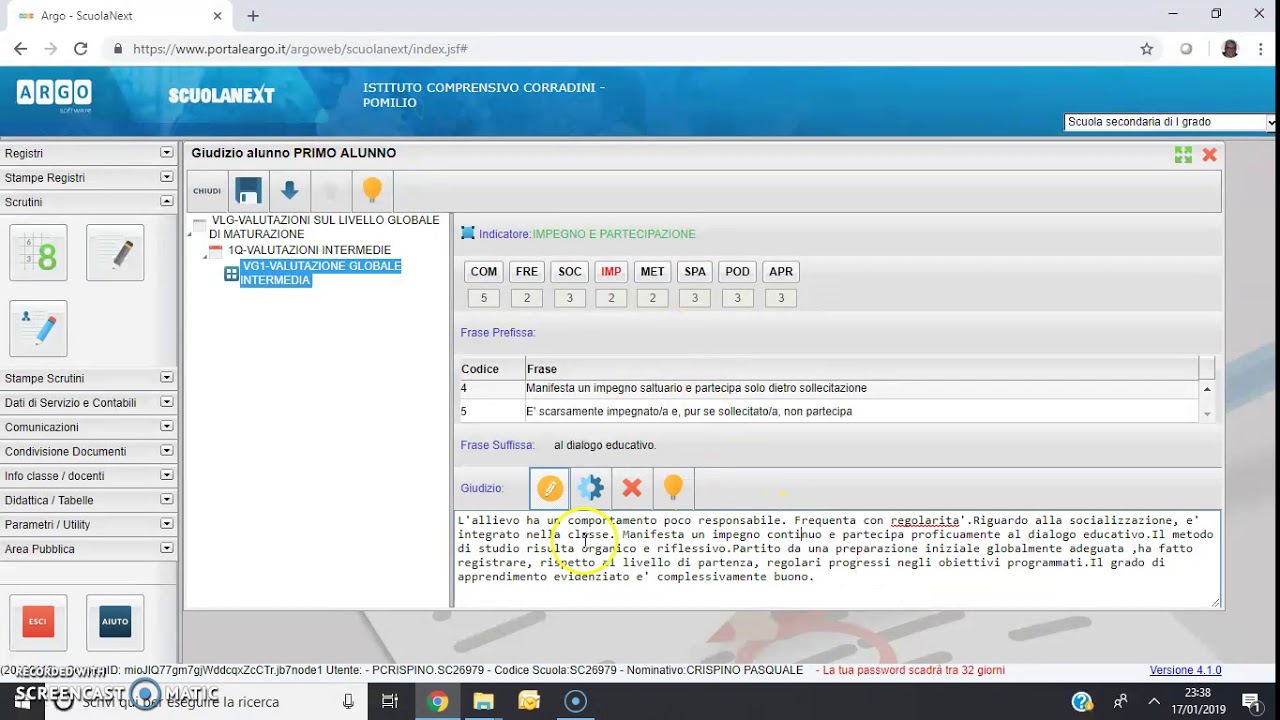Click the green expand window icon
Viewport: 1280px width, 720px height.
pos(1183,154)
